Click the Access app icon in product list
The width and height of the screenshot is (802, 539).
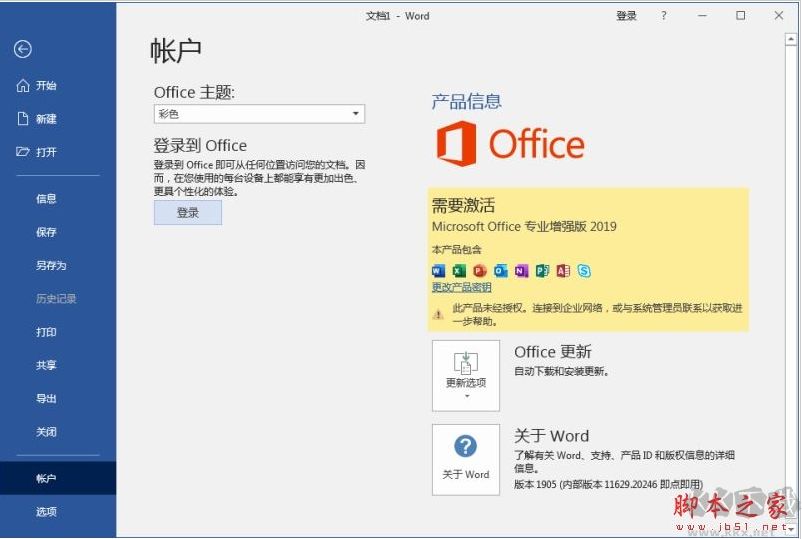[x=563, y=271]
